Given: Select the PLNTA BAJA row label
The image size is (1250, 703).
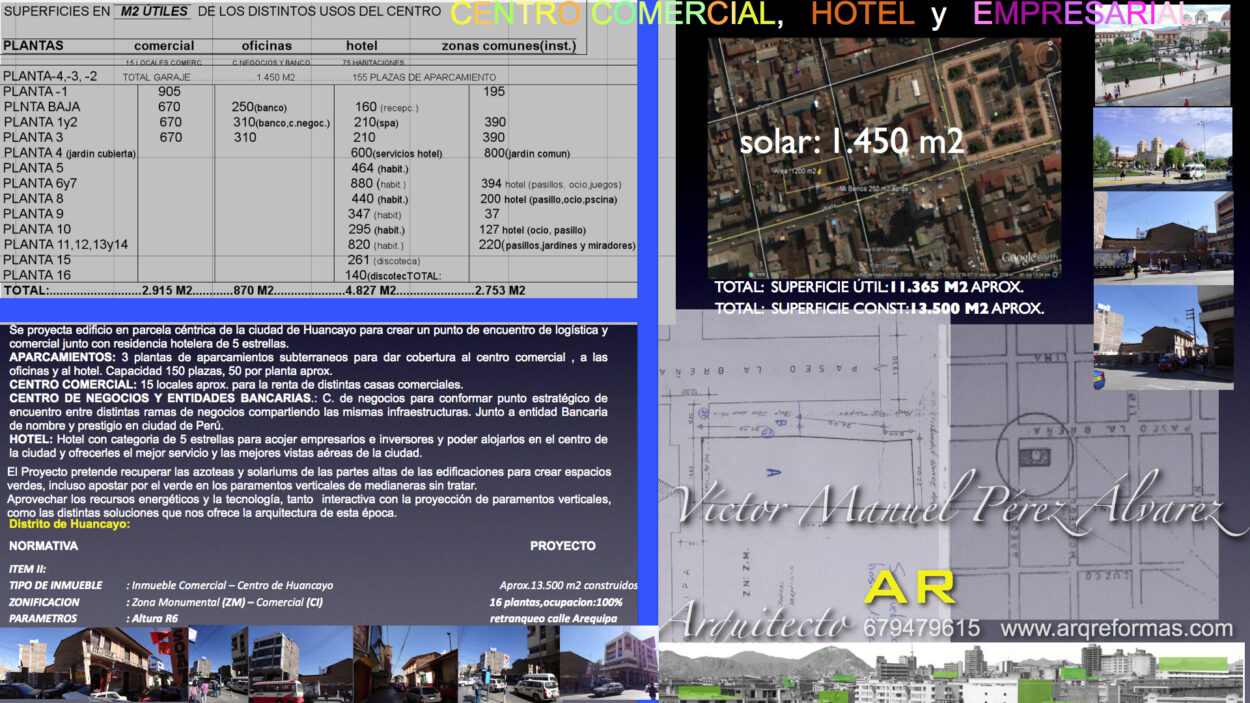Looking at the screenshot, I should tap(42, 106).
